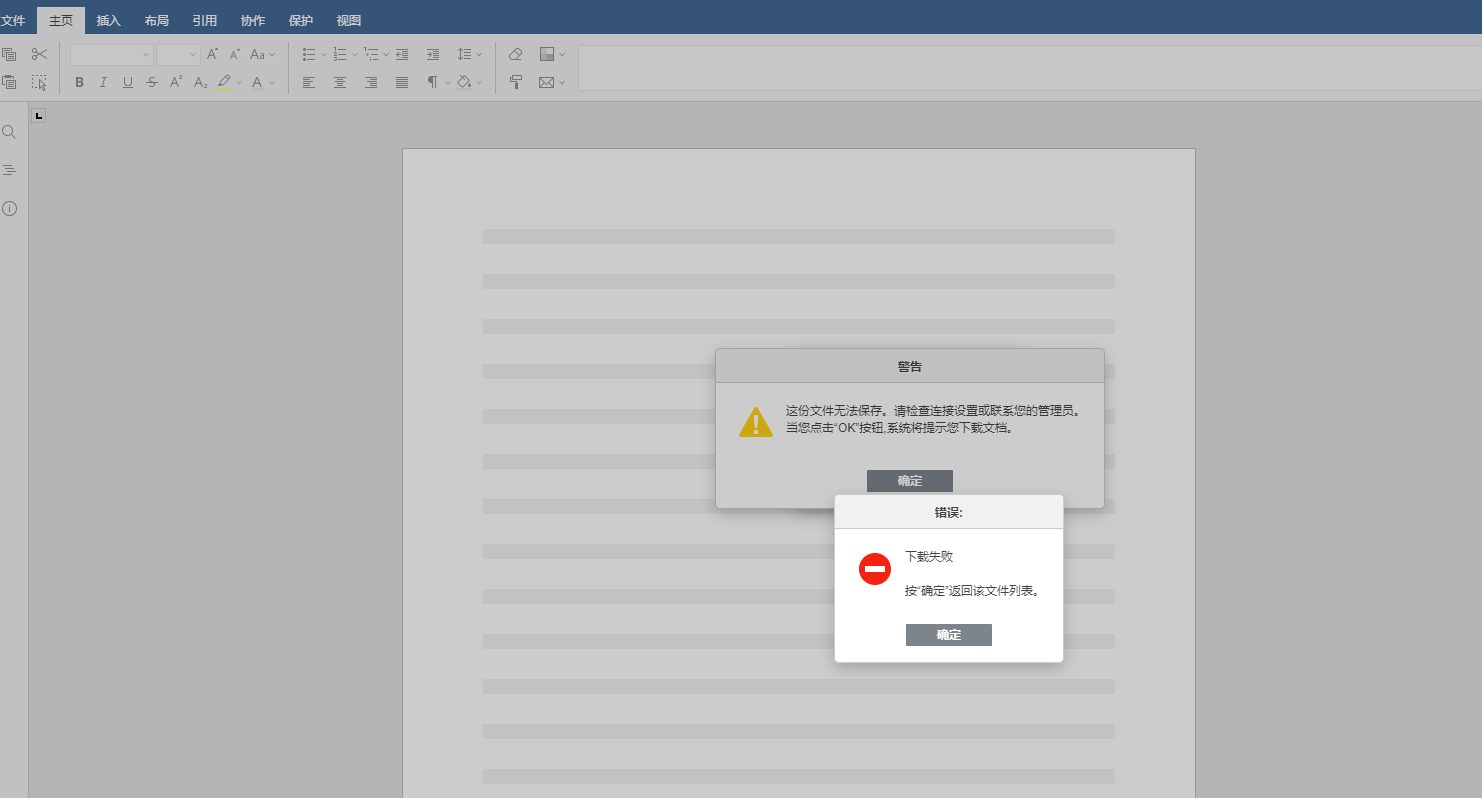1482x798 pixels.
Task: Switch to the 布局 tab
Action: click(x=156, y=20)
